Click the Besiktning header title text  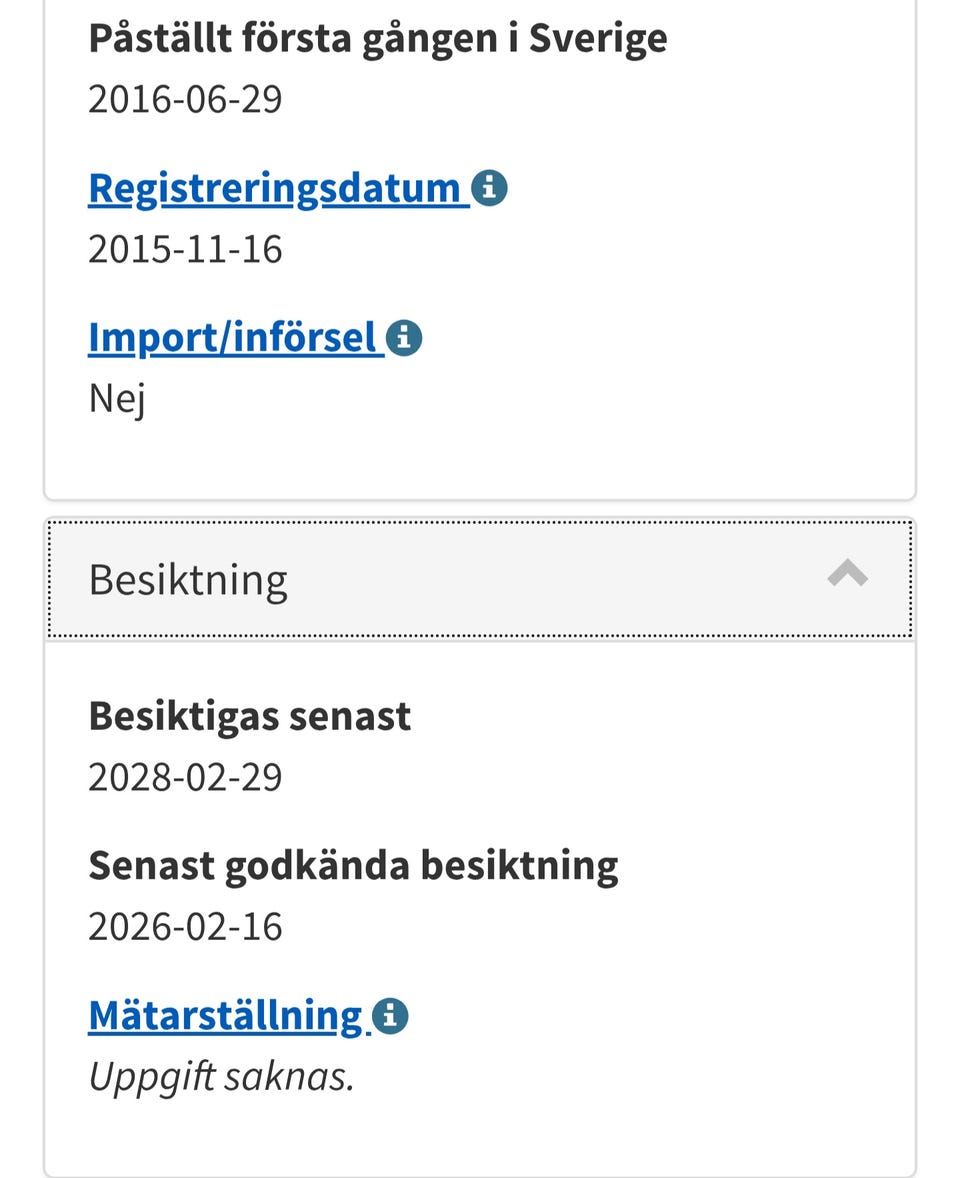click(x=188, y=579)
